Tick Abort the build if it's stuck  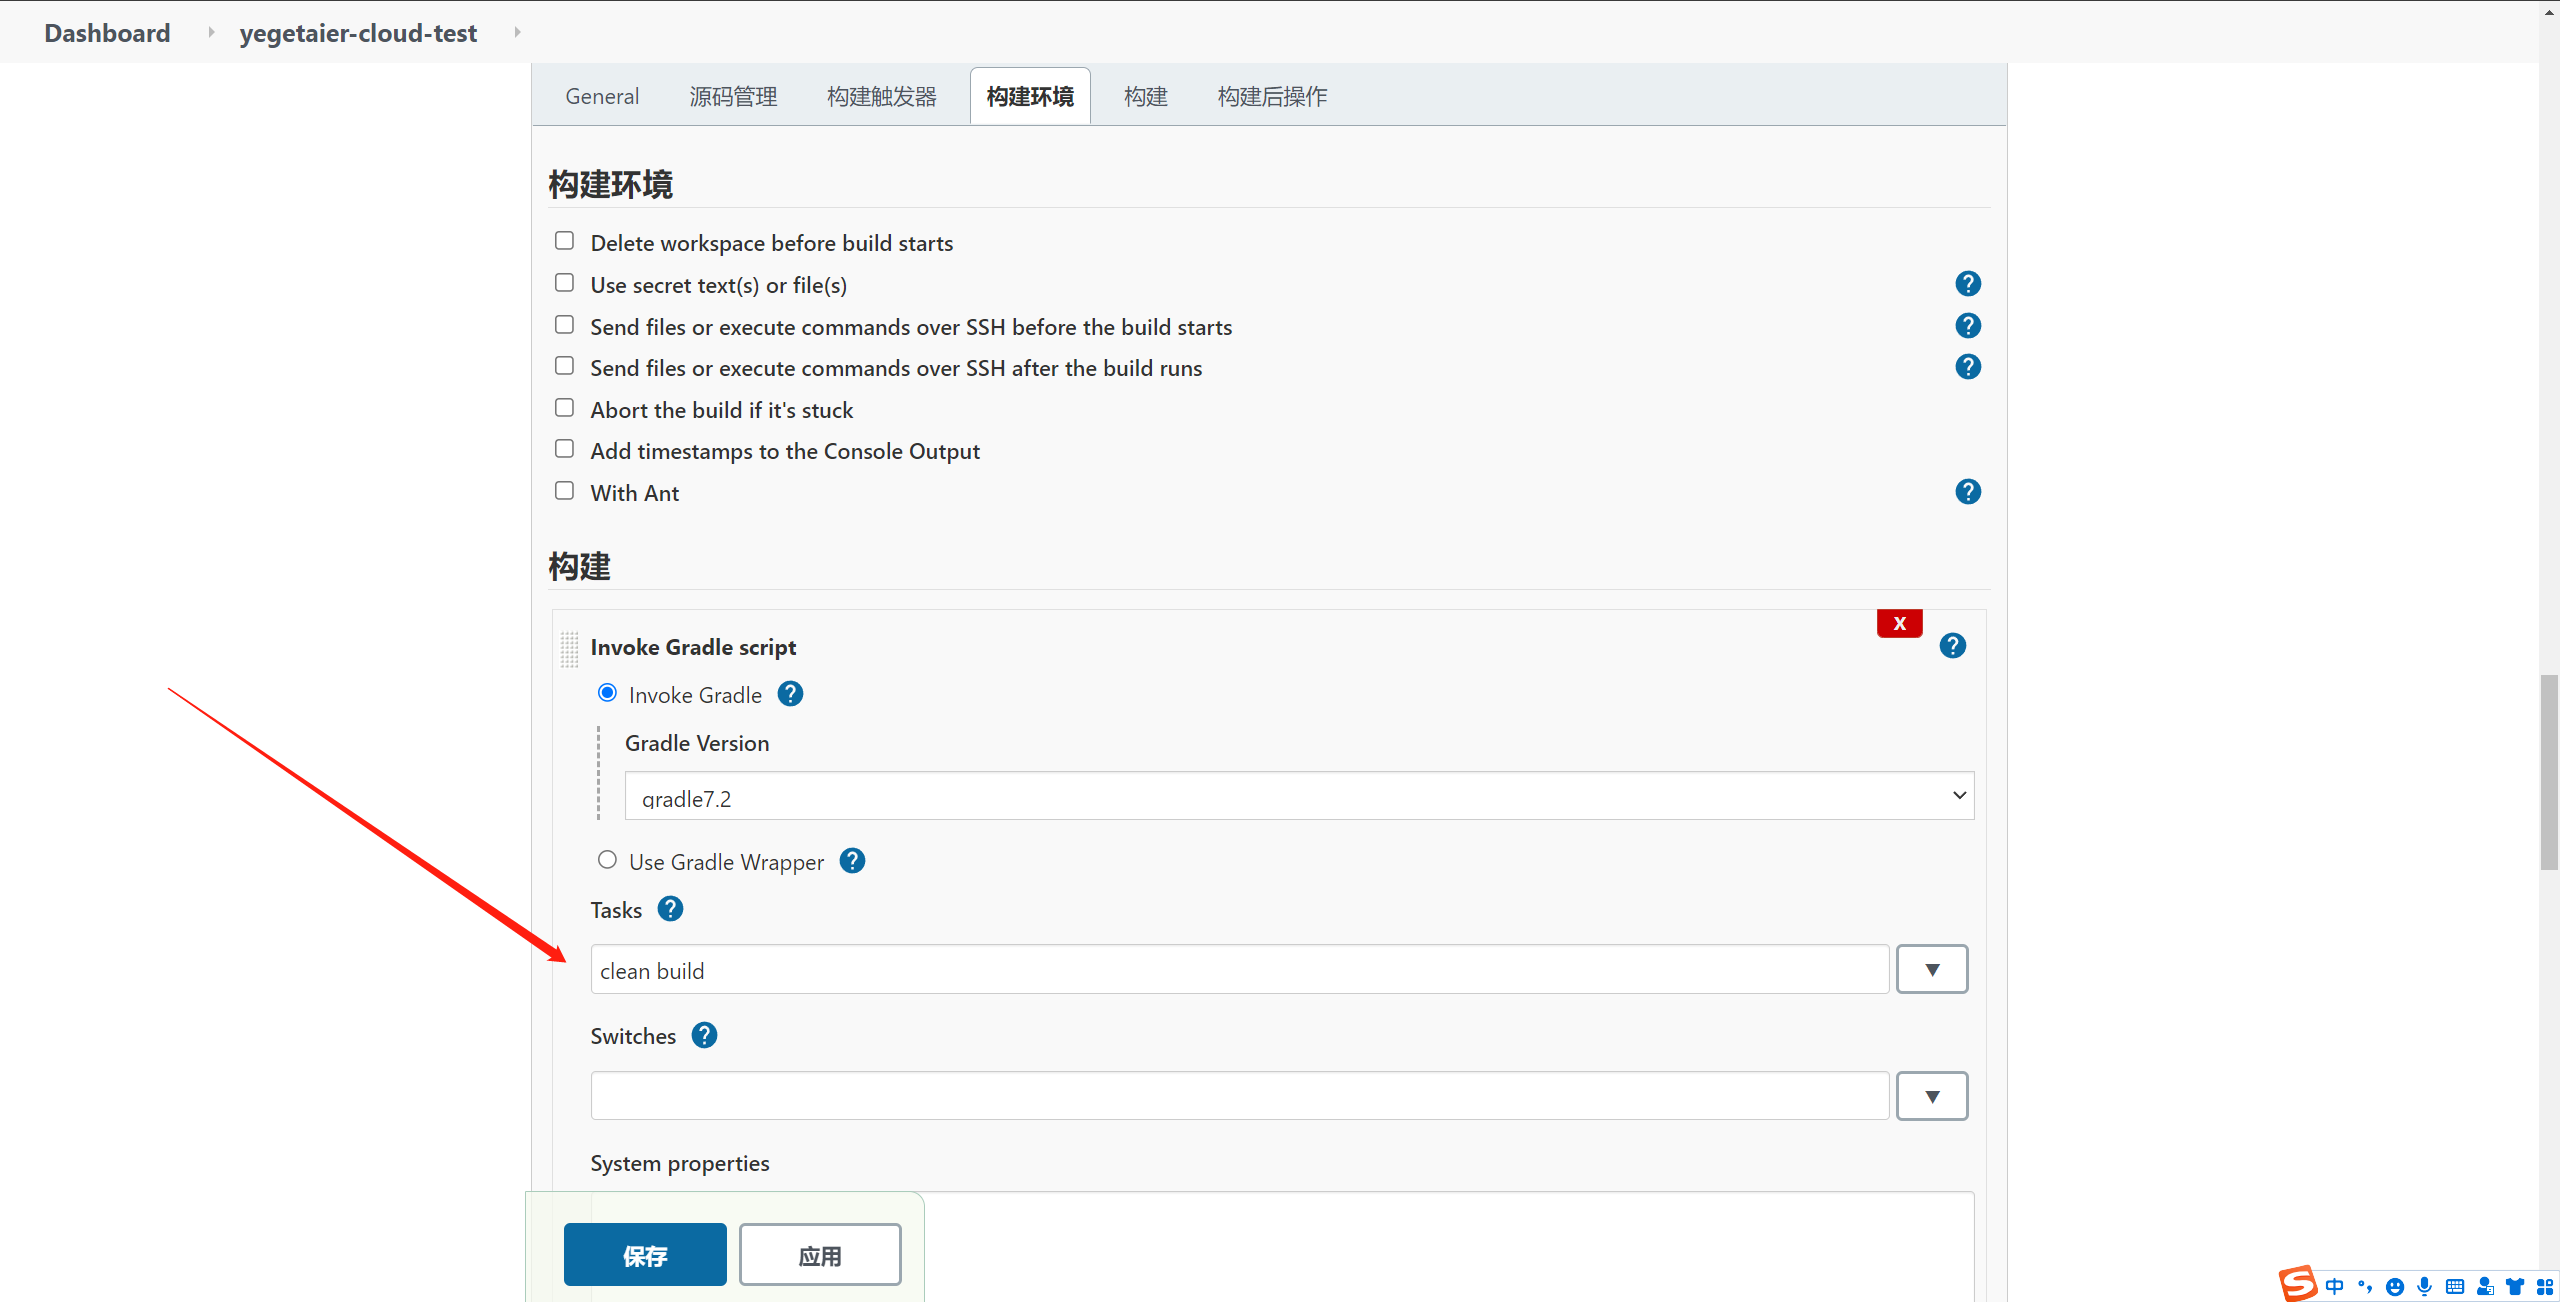coord(565,408)
